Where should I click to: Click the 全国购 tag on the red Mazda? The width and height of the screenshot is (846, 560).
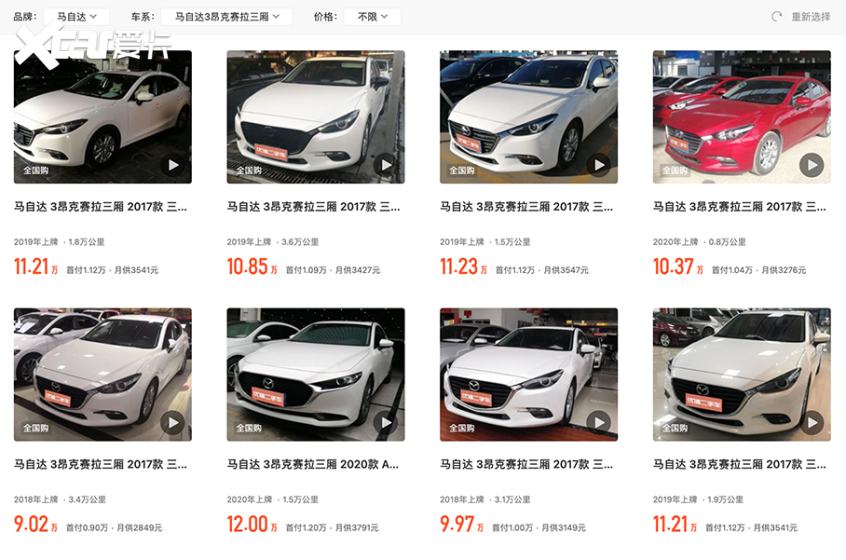674,170
